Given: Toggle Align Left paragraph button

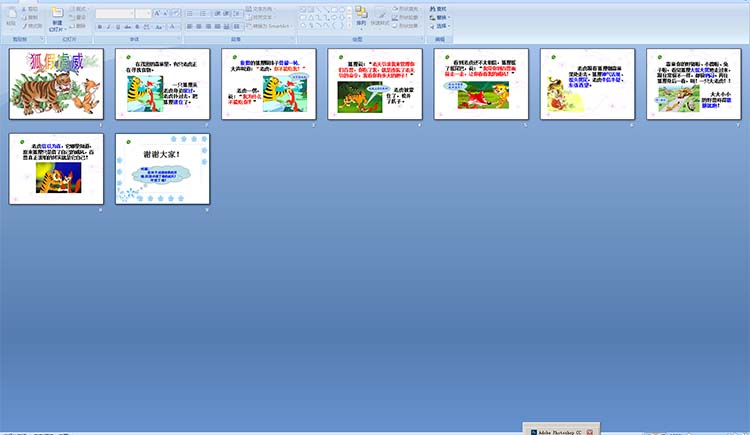Looking at the screenshot, I should (189, 27).
